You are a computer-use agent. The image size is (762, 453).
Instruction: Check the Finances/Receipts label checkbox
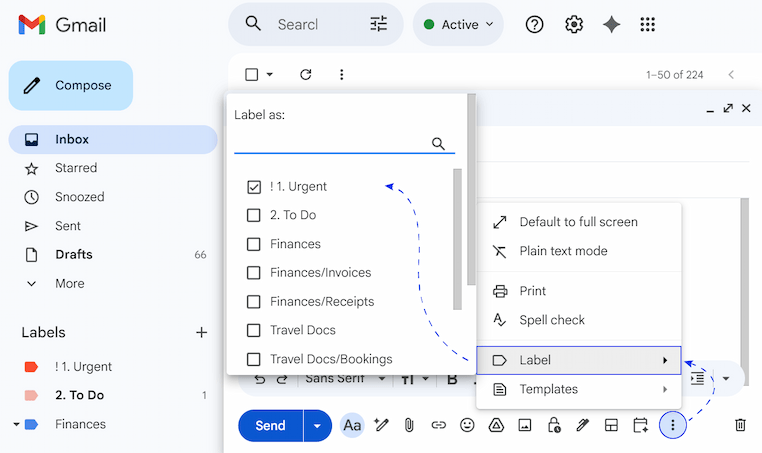tap(254, 302)
